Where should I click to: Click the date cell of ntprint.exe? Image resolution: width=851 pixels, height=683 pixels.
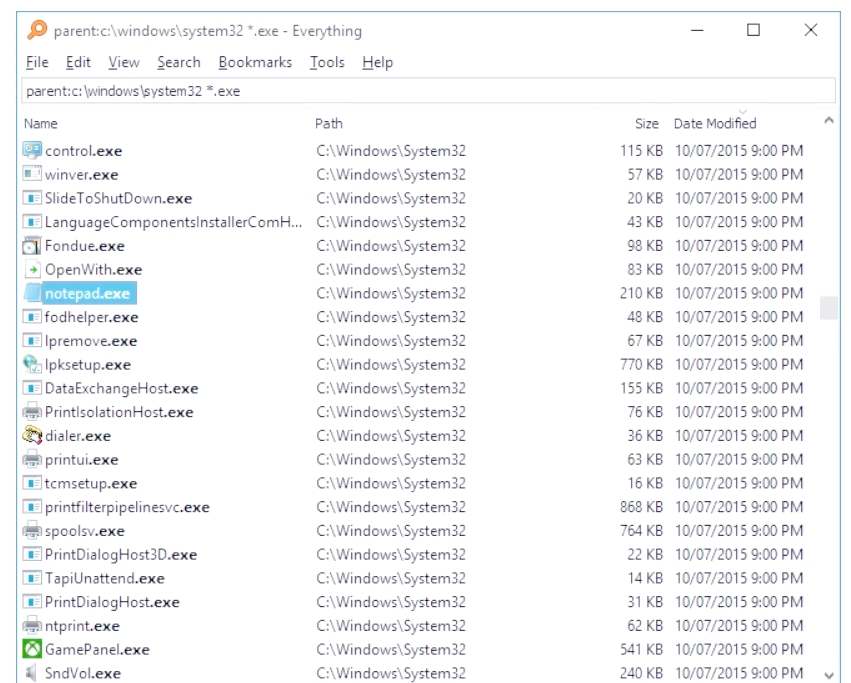tap(739, 626)
